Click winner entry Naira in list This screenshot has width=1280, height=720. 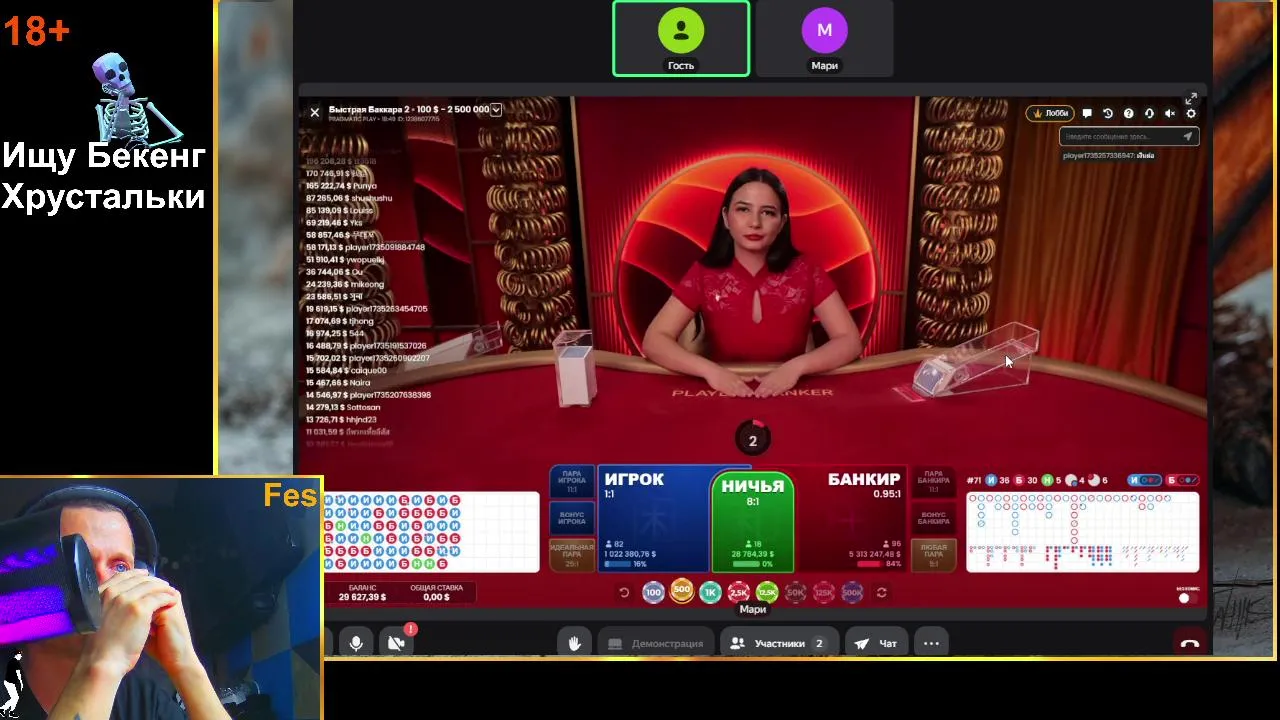click(x=338, y=382)
